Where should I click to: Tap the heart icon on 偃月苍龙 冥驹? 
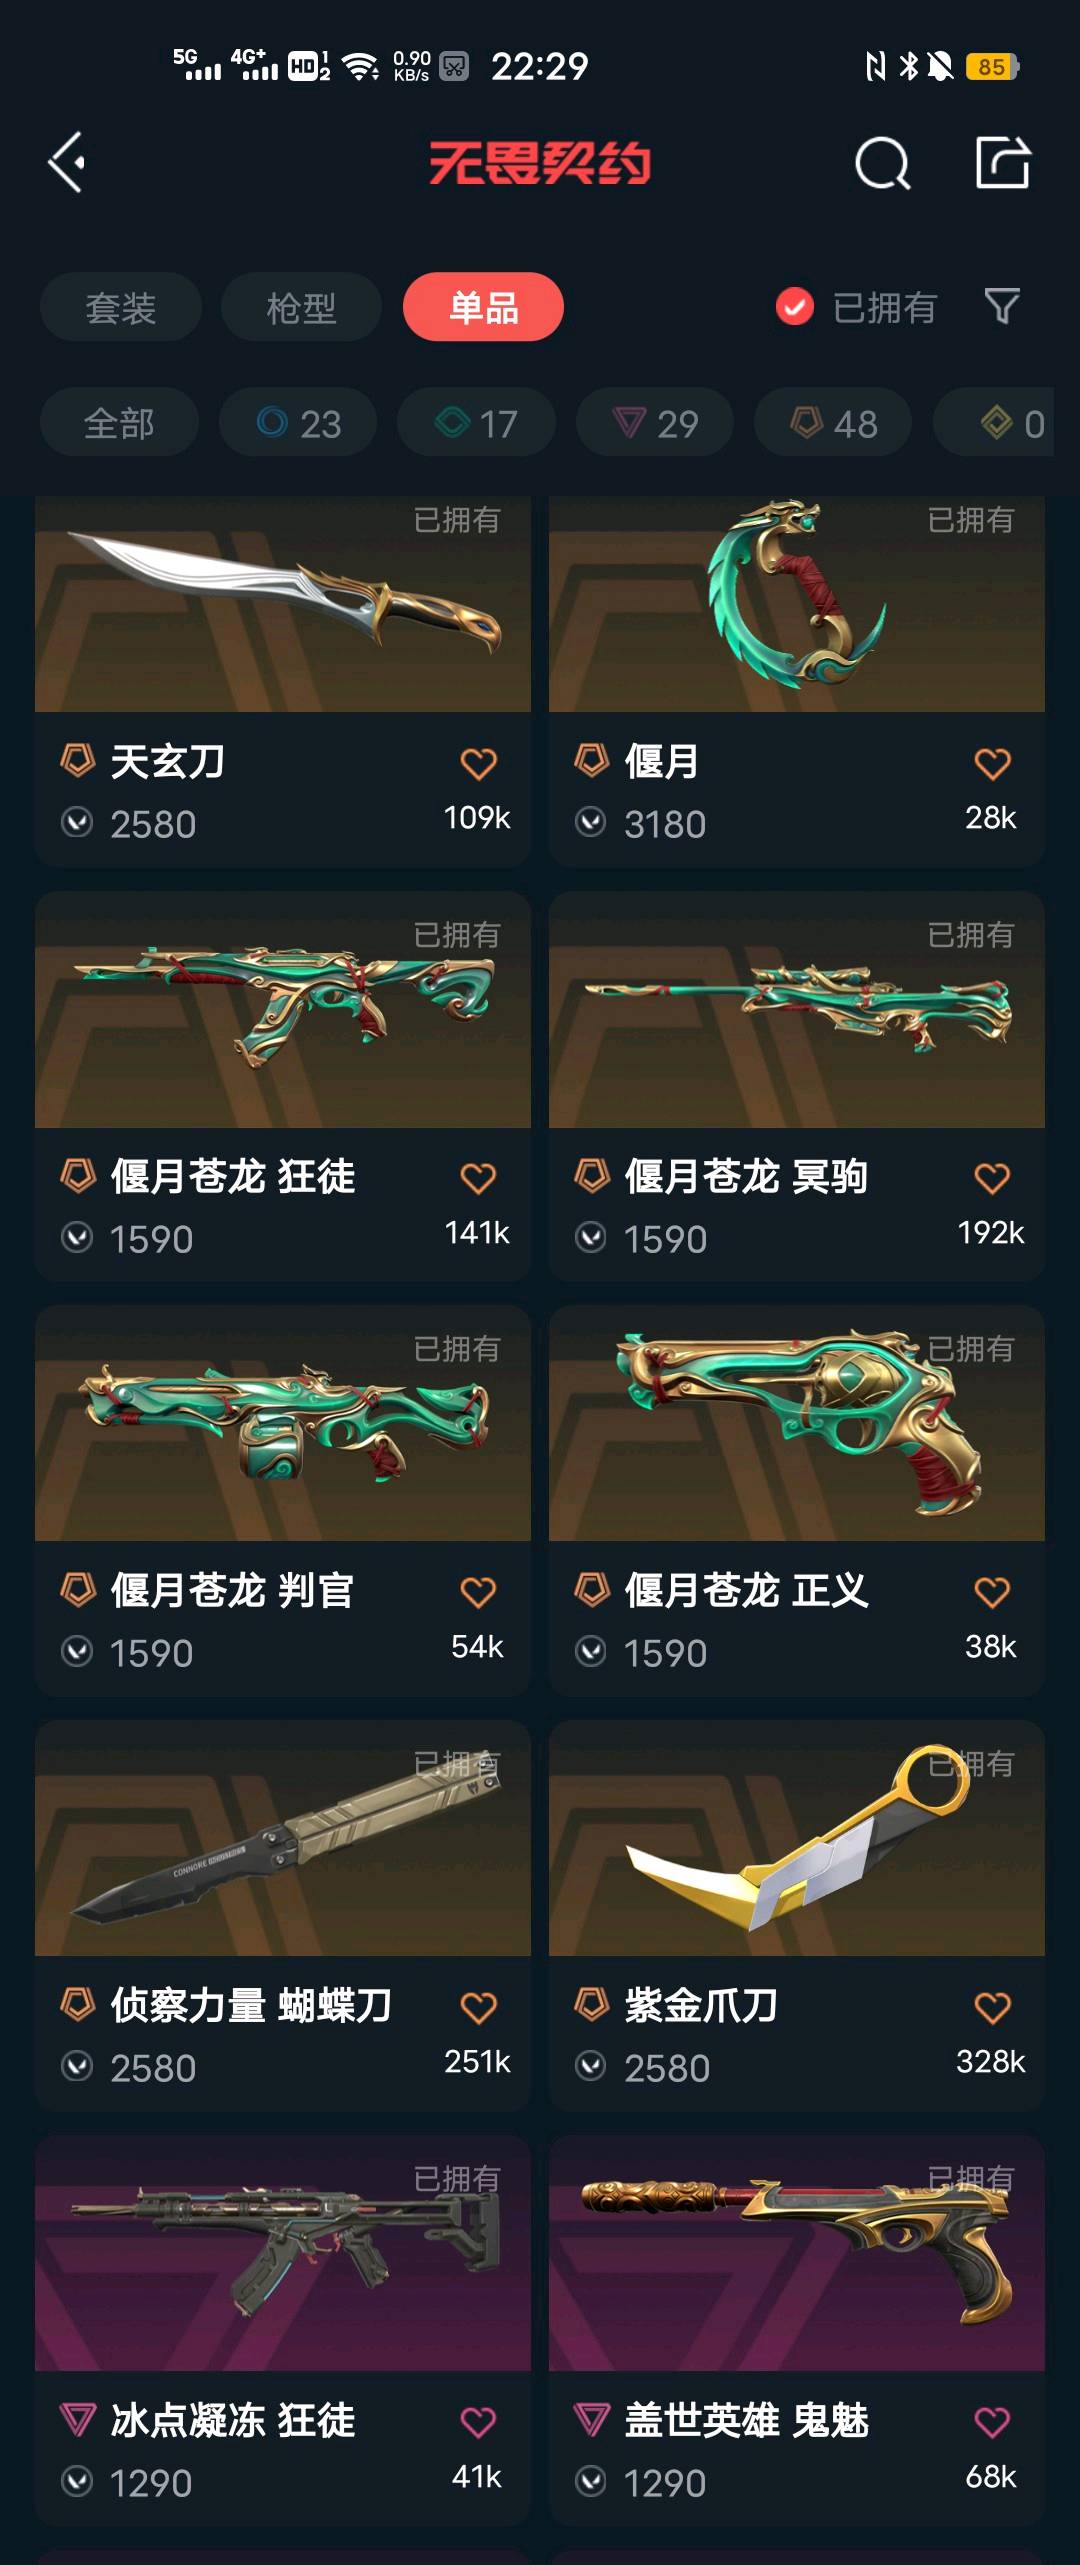pyautogui.click(x=992, y=1178)
